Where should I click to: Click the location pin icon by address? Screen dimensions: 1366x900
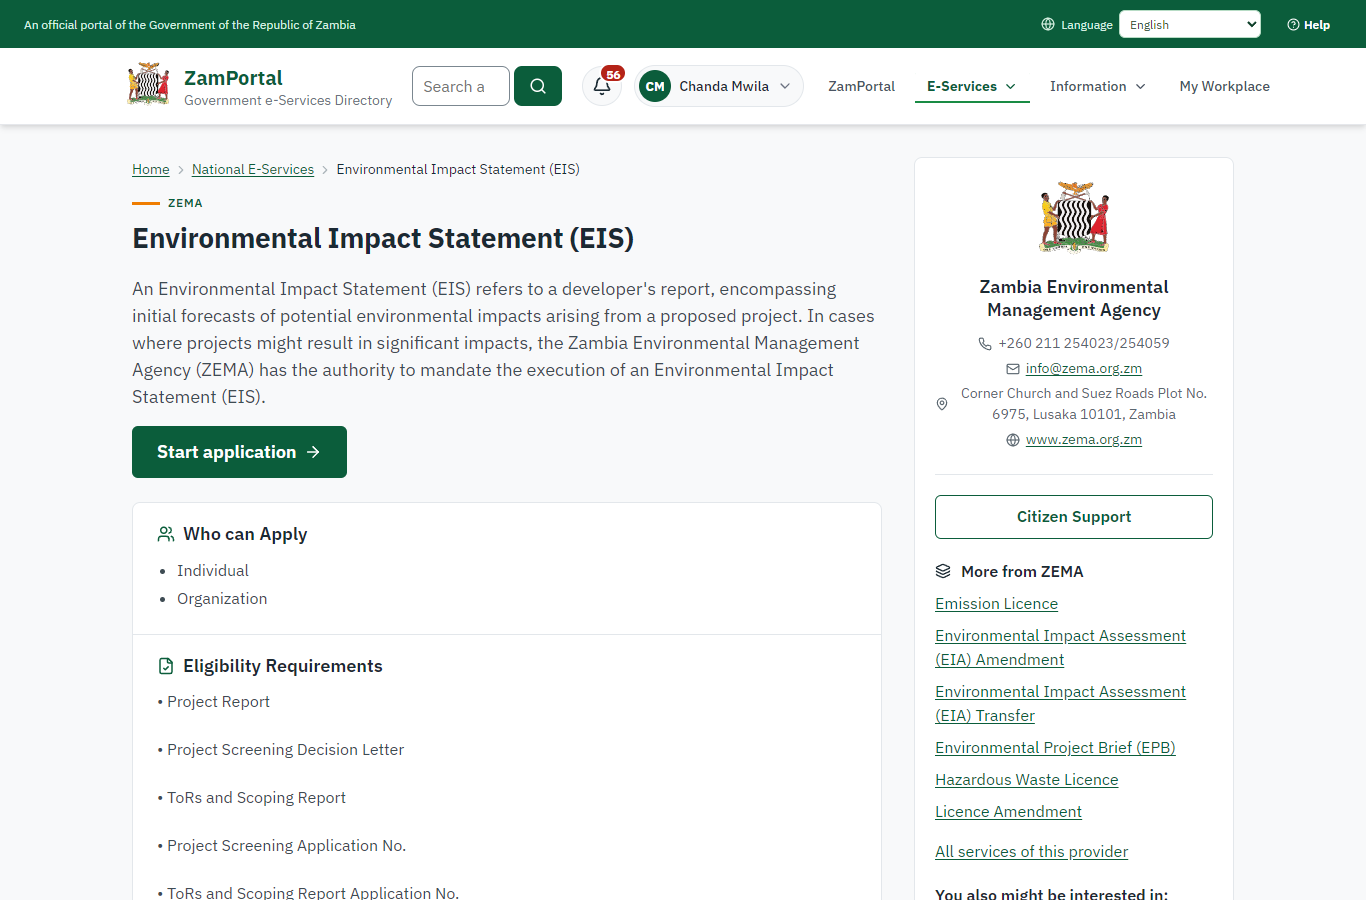[941, 404]
